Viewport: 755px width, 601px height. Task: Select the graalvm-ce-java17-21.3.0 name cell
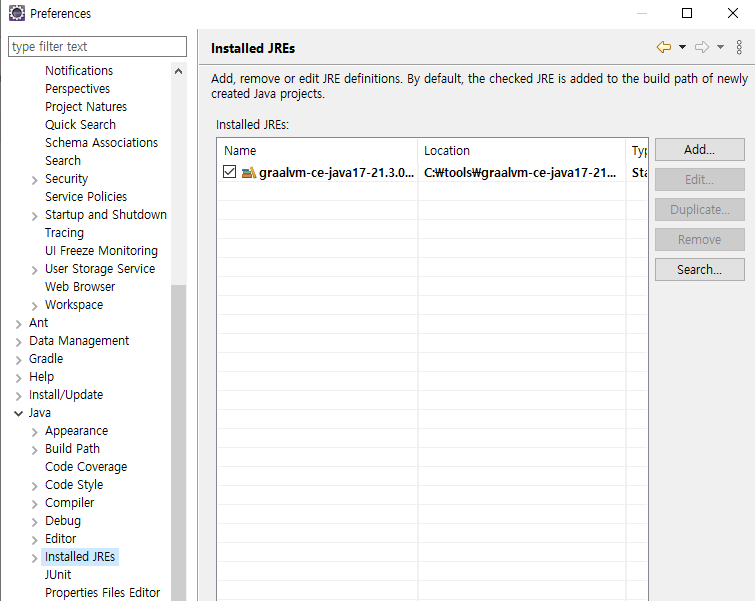(336, 172)
